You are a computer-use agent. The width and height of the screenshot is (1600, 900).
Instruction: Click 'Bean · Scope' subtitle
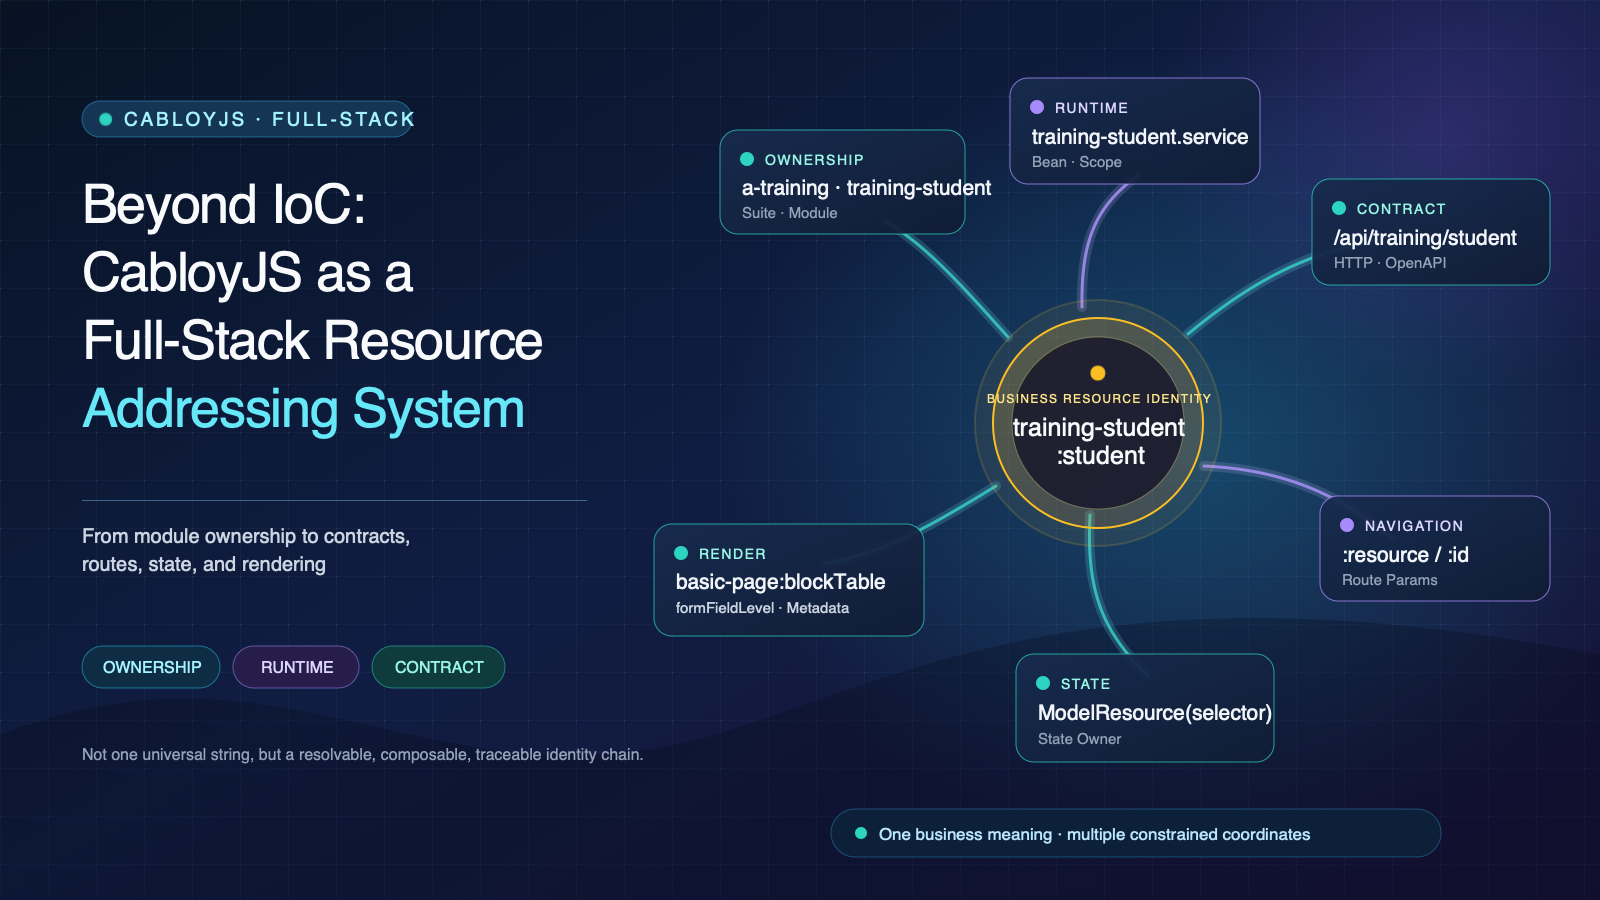point(1076,162)
